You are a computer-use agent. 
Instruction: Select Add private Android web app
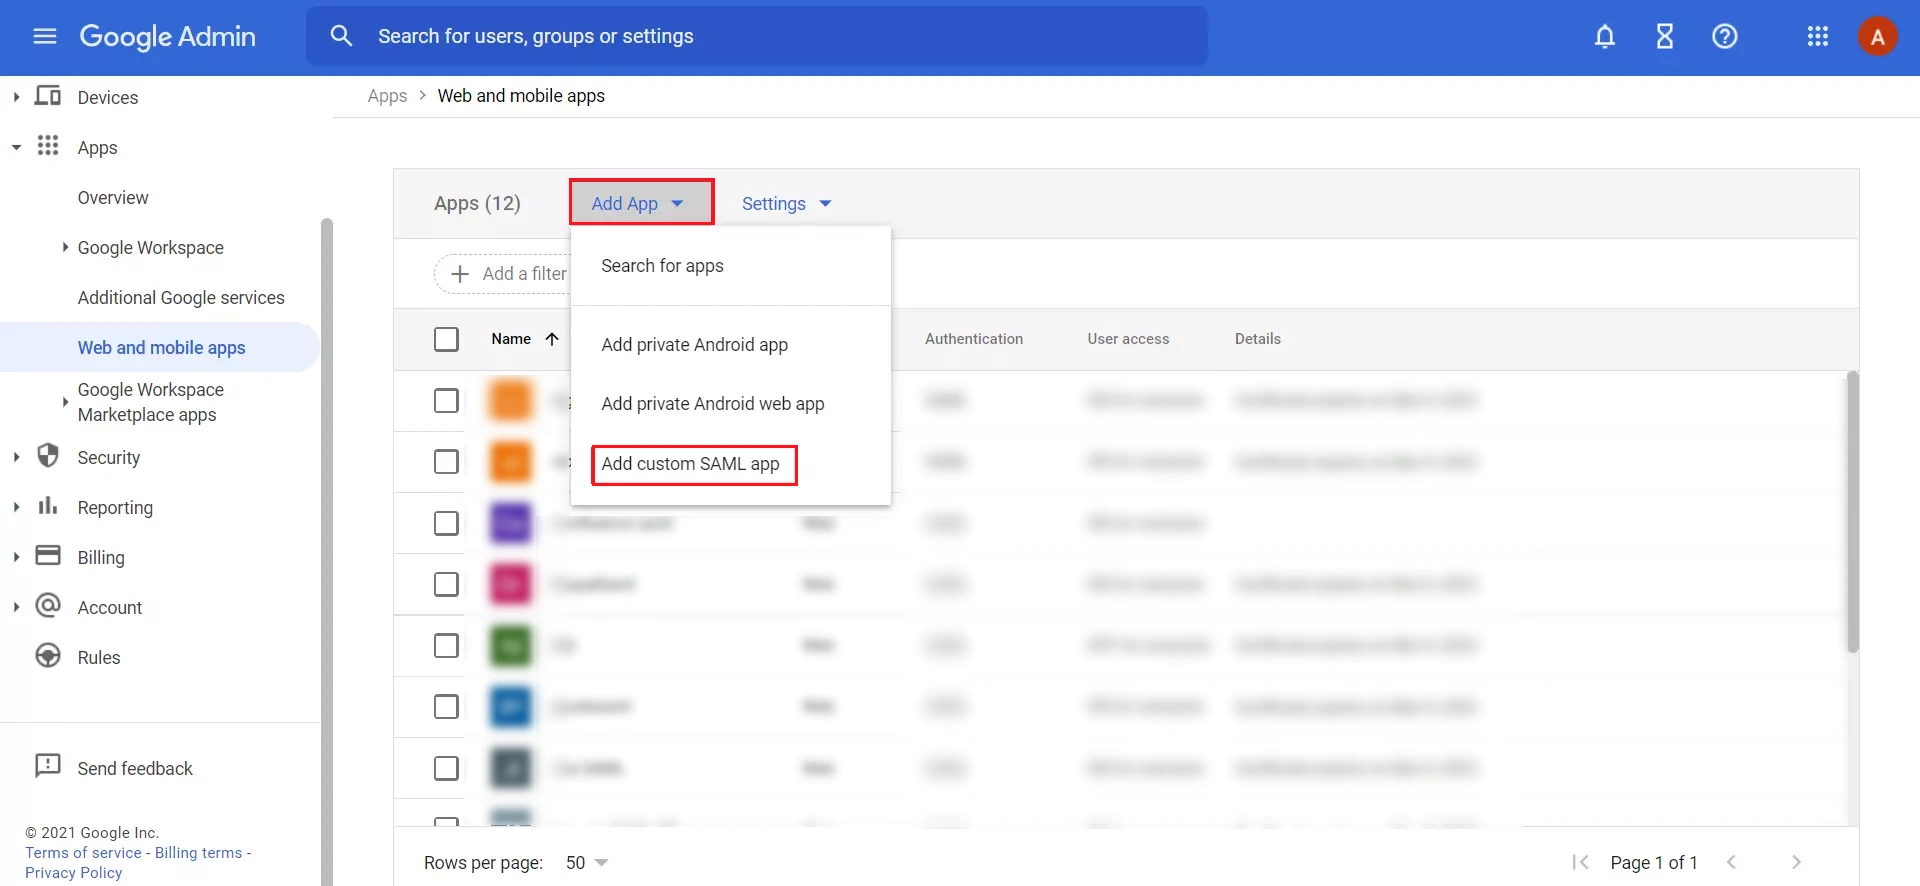pyautogui.click(x=730, y=404)
